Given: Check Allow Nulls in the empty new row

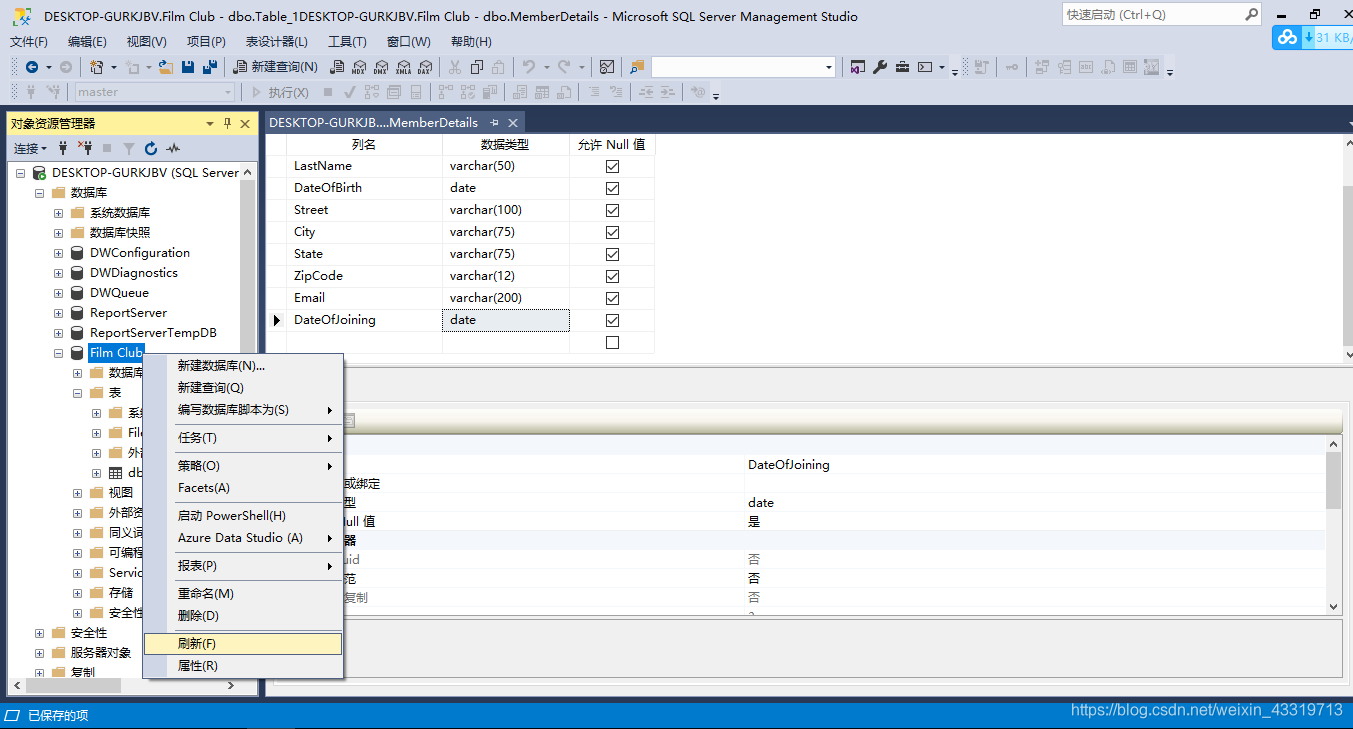Looking at the screenshot, I should 612,342.
